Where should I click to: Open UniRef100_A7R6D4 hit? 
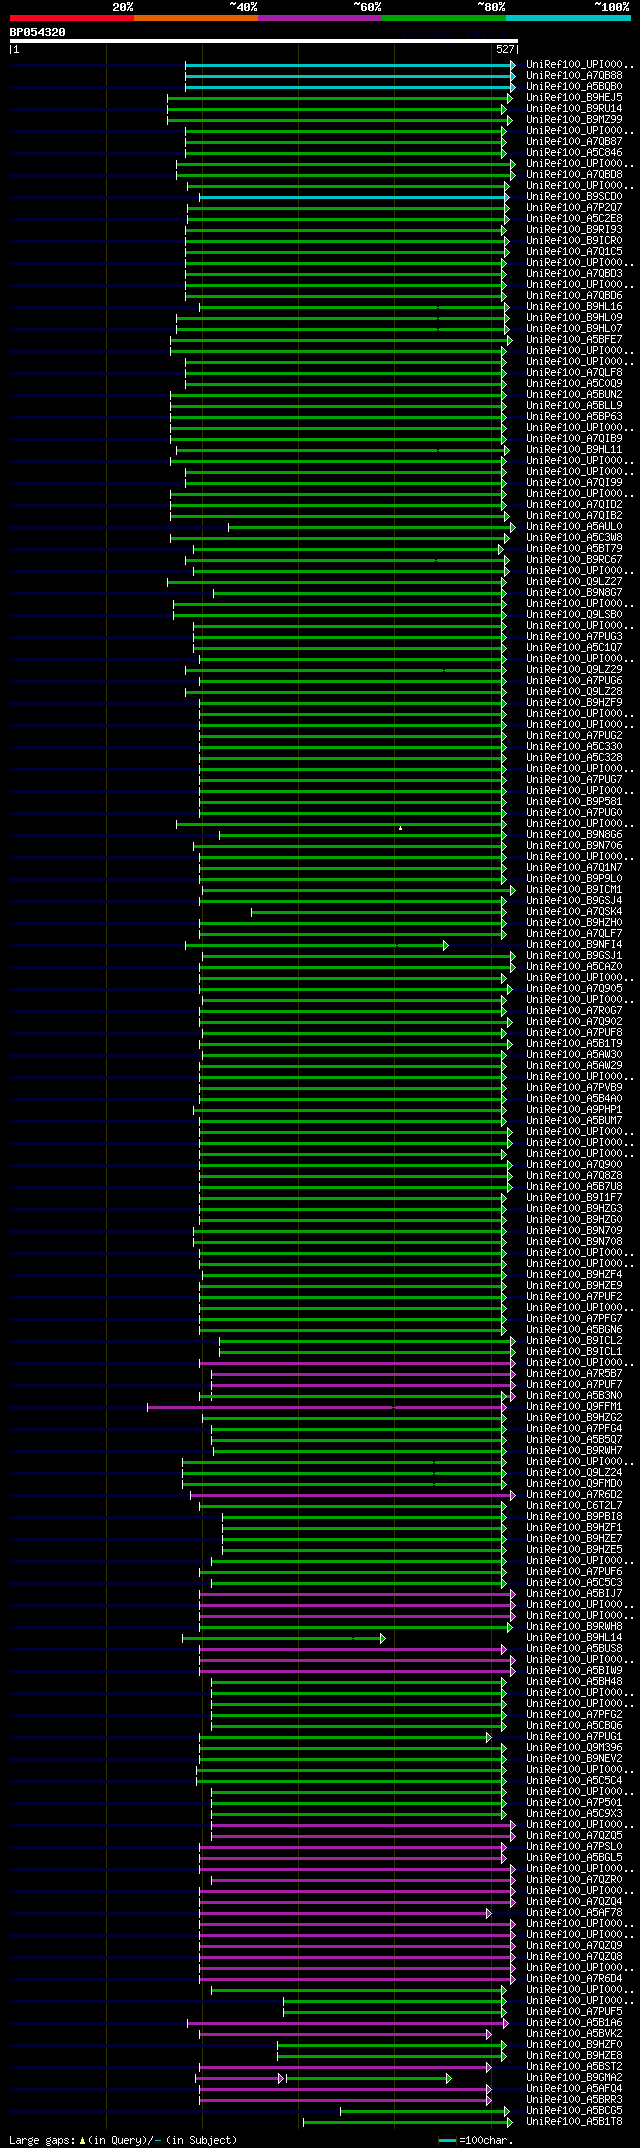[x=574, y=1979]
